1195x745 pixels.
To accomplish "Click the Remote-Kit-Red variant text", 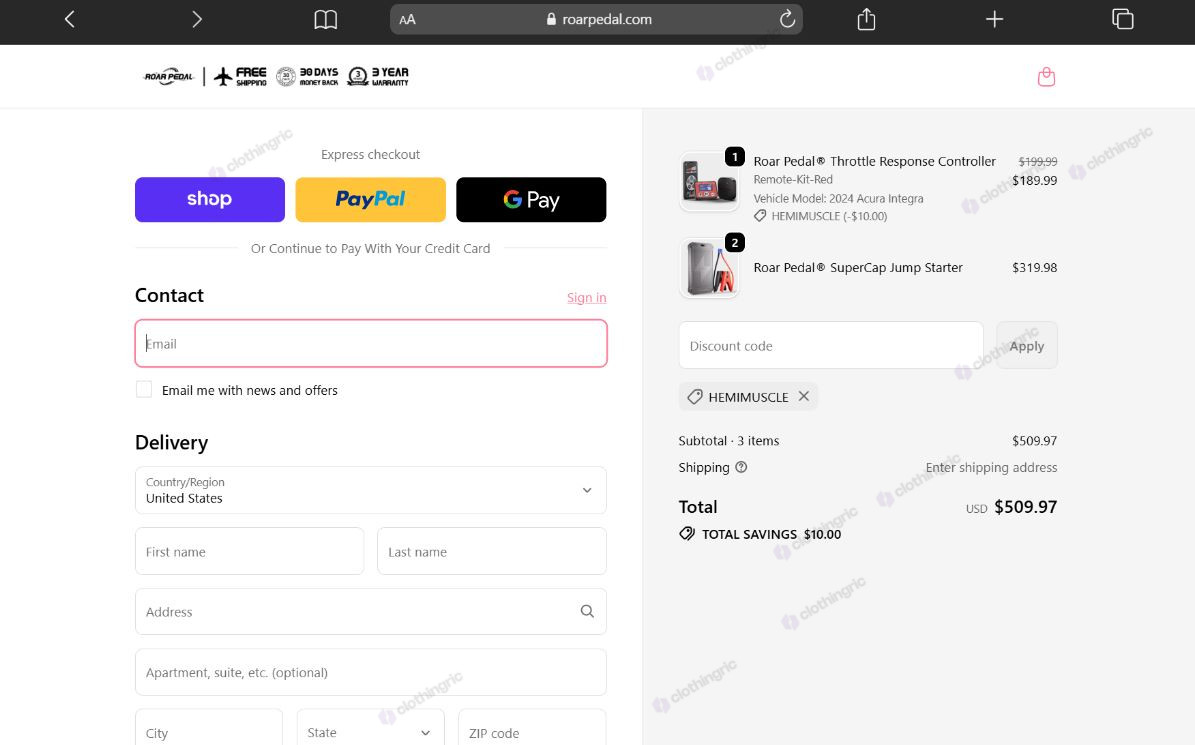I will tap(793, 180).
